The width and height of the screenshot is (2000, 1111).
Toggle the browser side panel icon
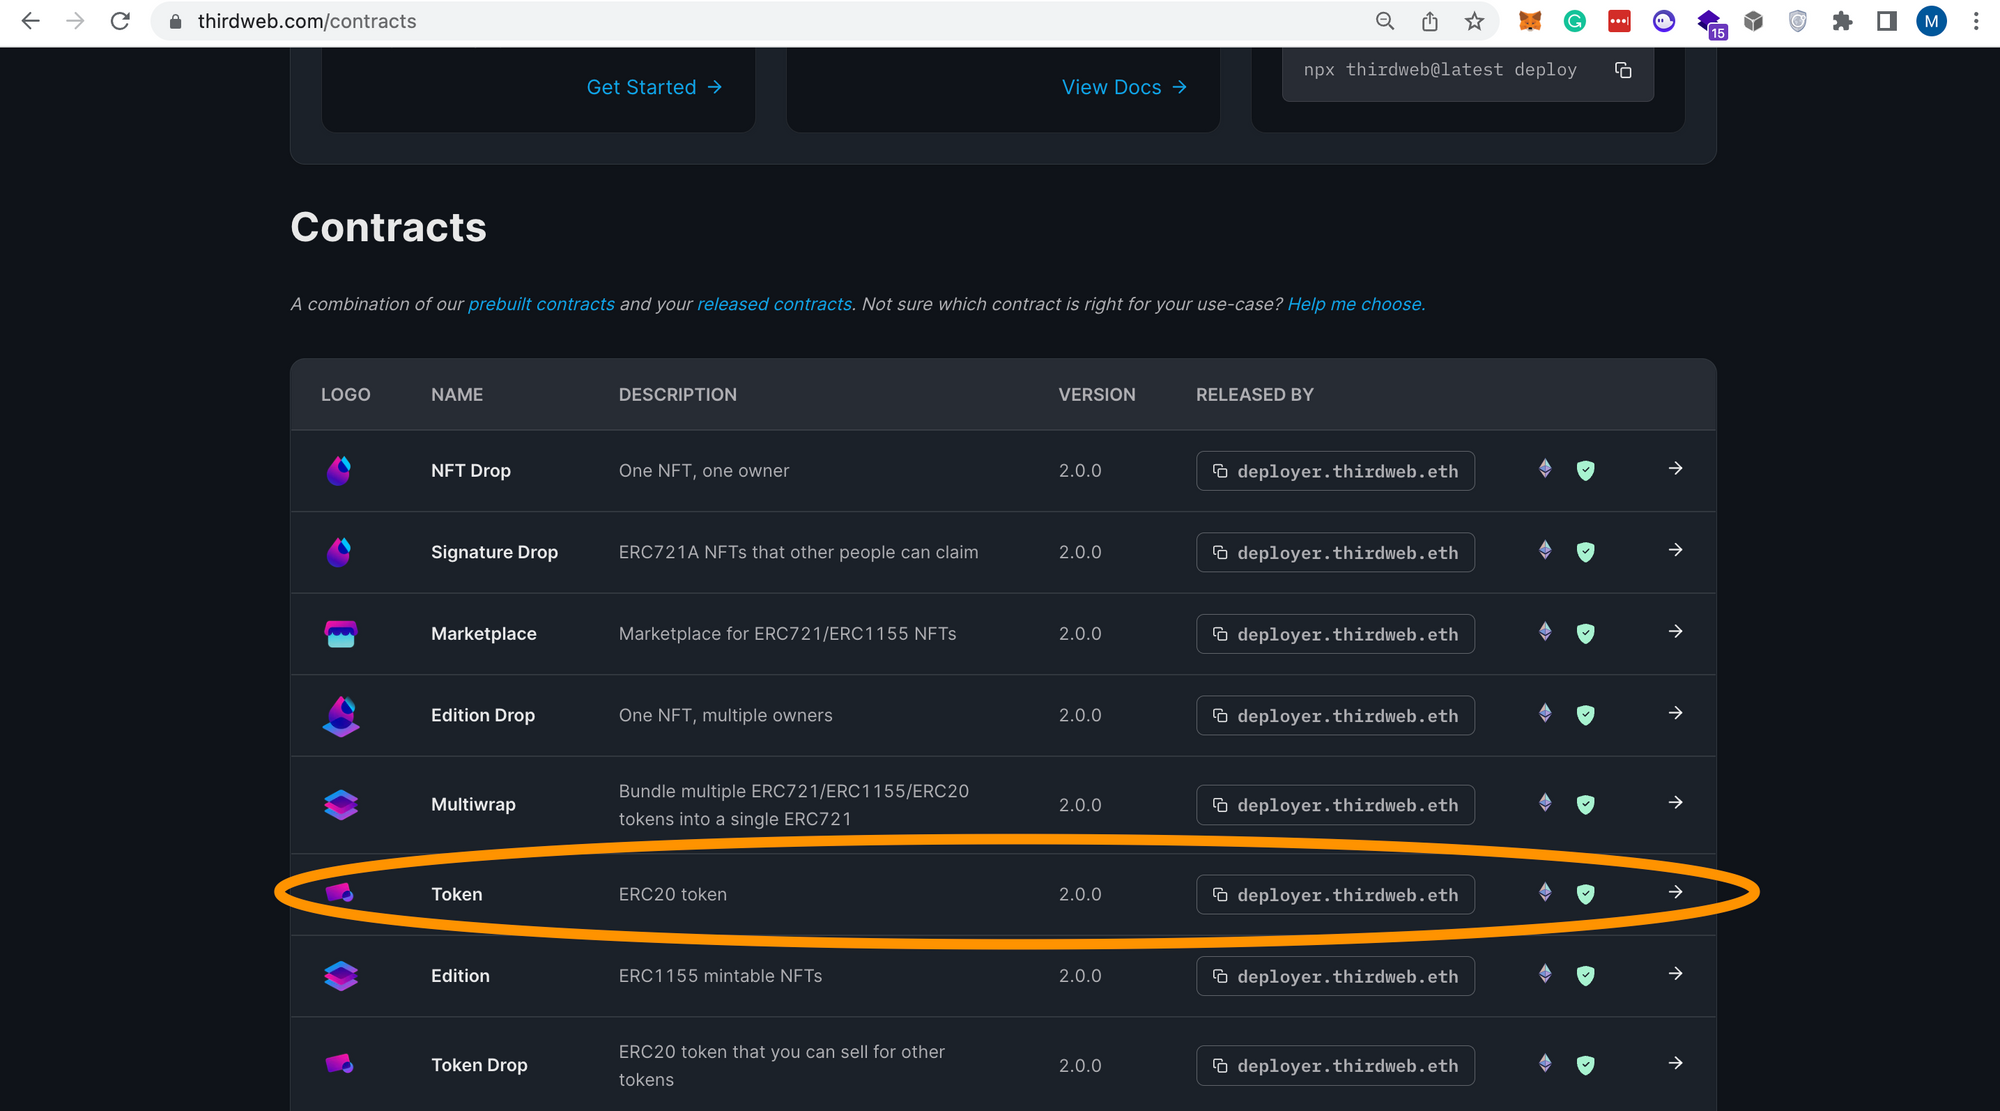[x=1887, y=21]
